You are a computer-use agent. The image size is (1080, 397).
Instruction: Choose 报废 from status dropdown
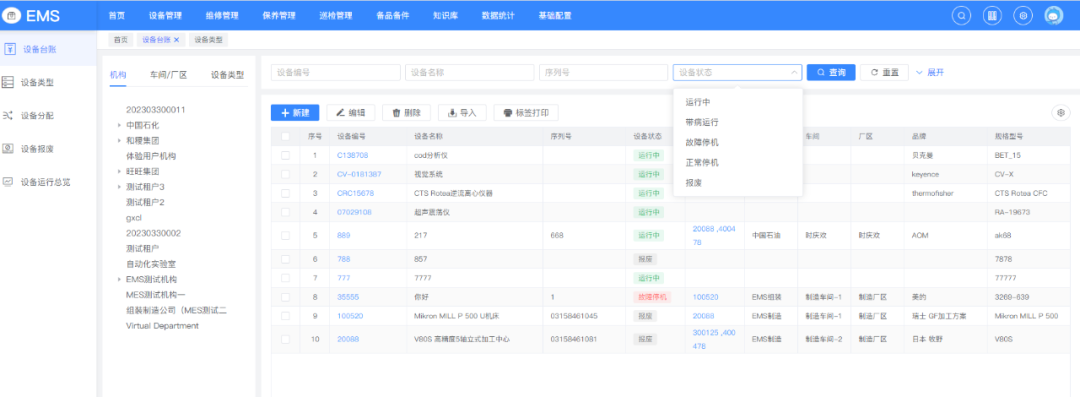pyautogui.click(x=738, y=183)
